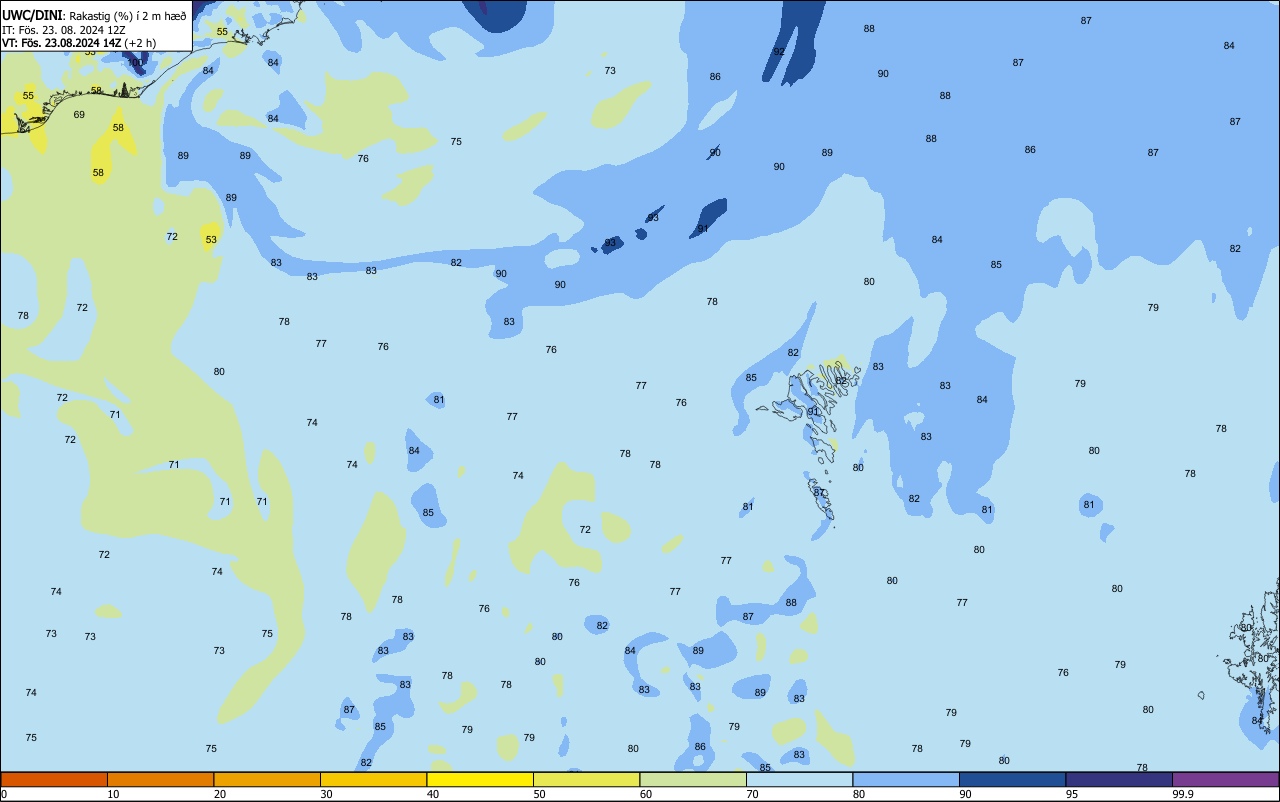Click the '0' legend scale label
Image resolution: width=1280 pixels, height=802 pixels.
(x=4, y=794)
